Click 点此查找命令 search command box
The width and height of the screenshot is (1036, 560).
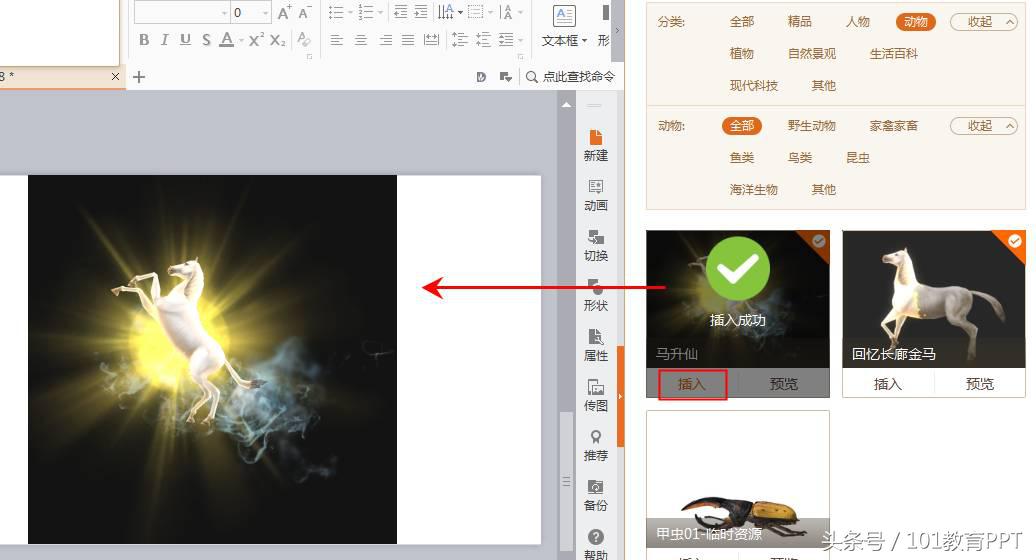(570, 77)
